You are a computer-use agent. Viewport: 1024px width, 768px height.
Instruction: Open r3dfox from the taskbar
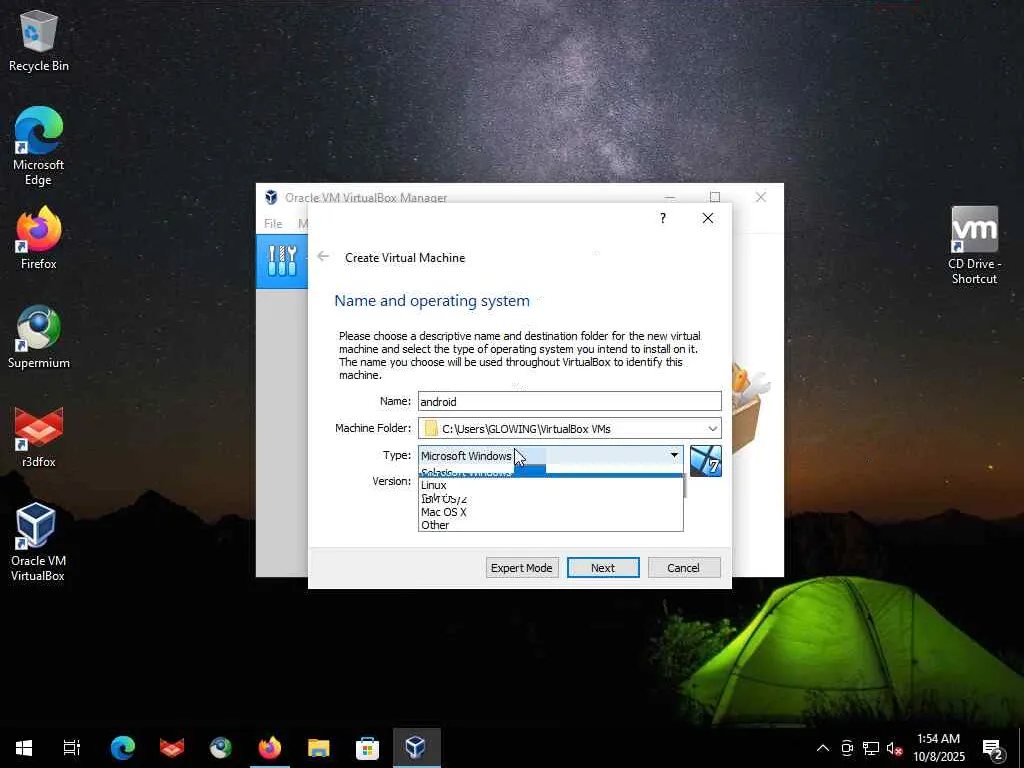coord(172,748)
